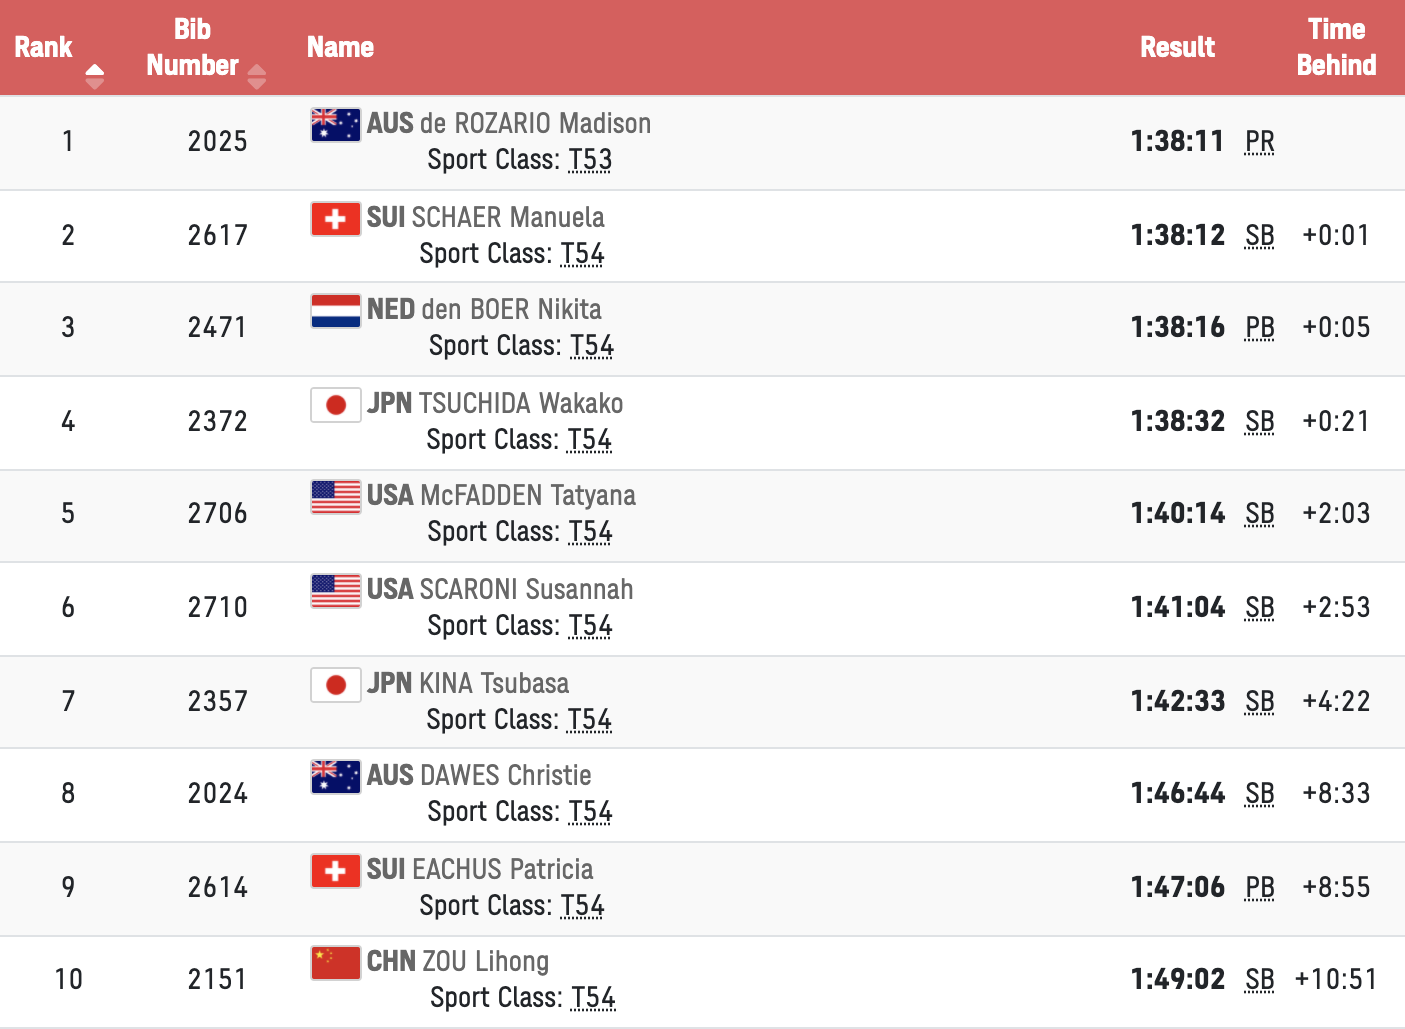Click Netherlands flag beside den BOER Nikita

335,311
